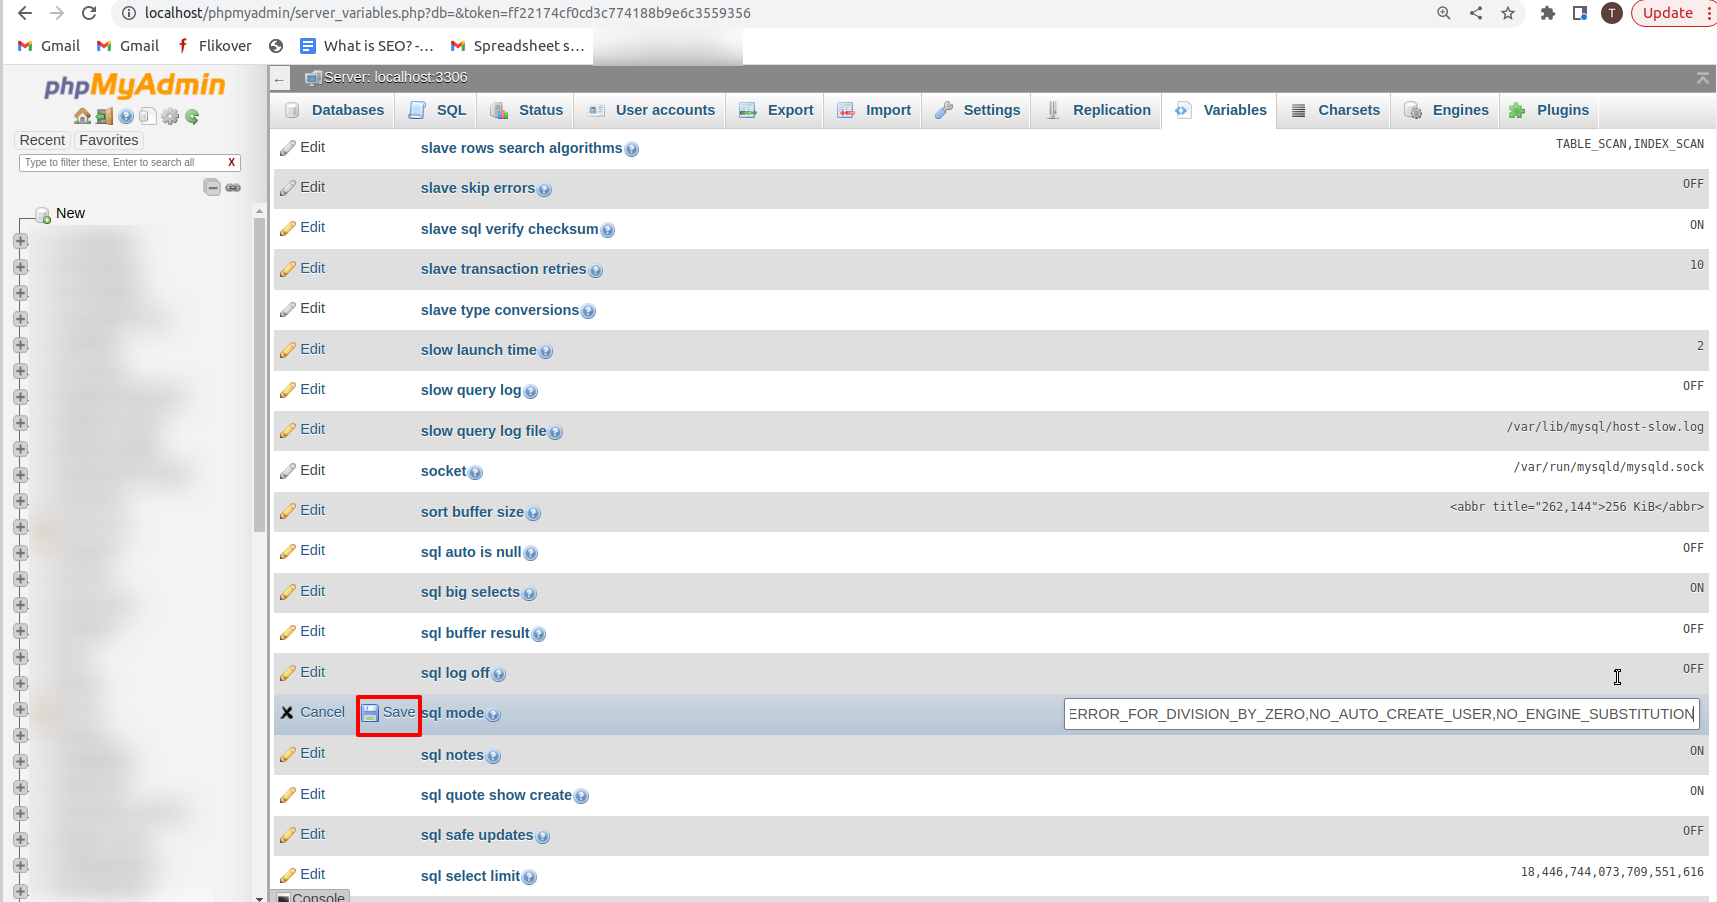Click the log out door icon
This screenshot has height=902, width=1717.
[x=104, y=116]
